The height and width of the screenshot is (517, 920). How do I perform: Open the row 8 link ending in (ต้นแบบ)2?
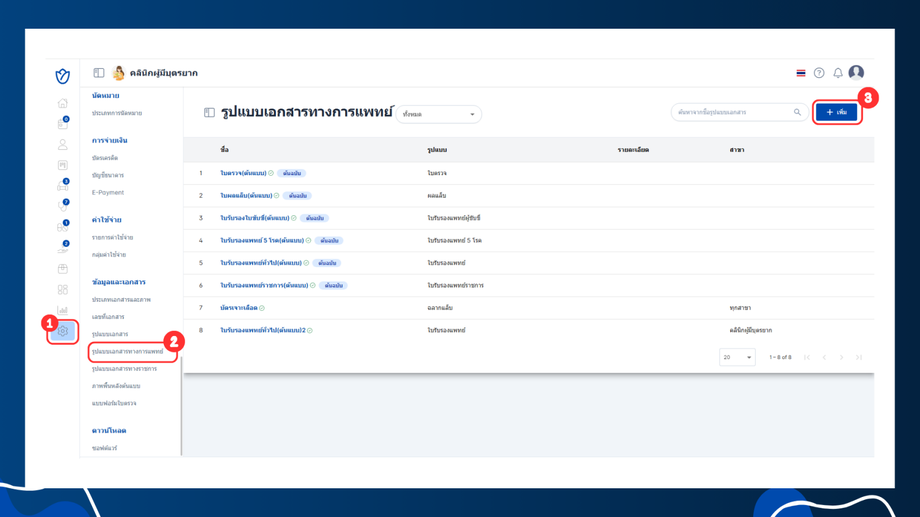(x=263, y=330)
